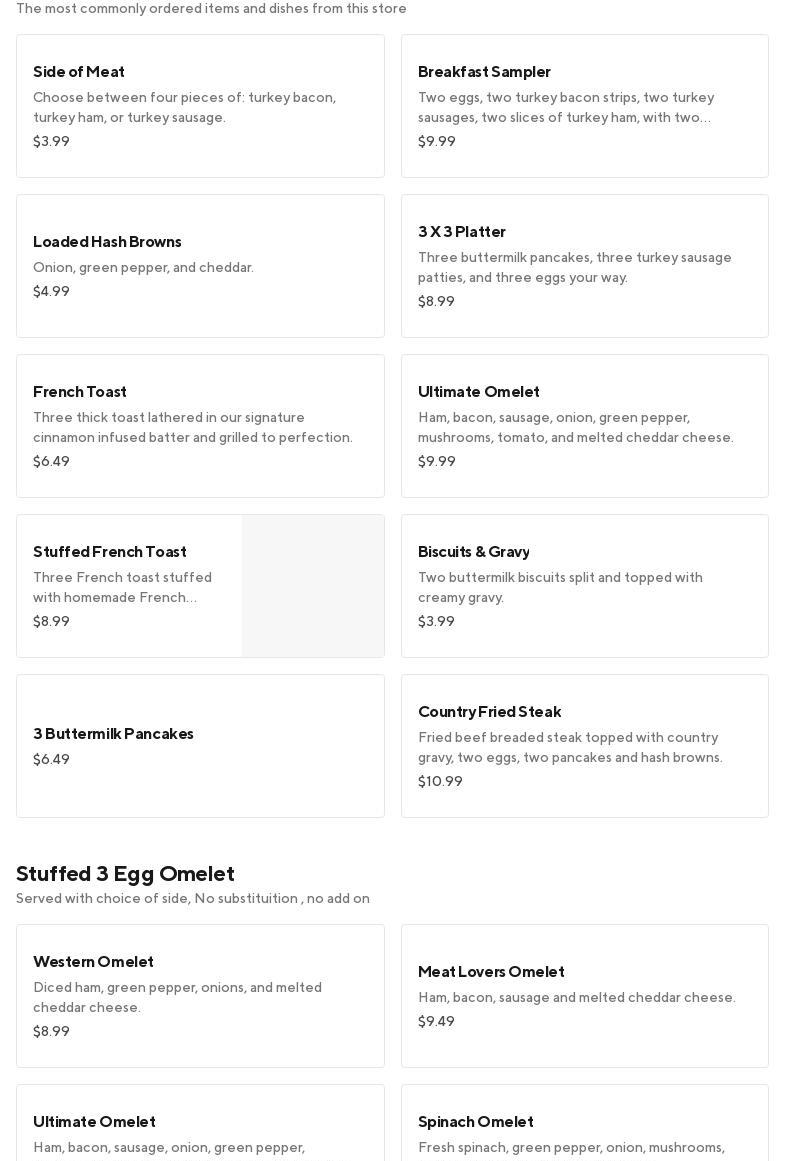Select the Western Omelet card
The image size is (785, 1161).
tap(200, 996)
